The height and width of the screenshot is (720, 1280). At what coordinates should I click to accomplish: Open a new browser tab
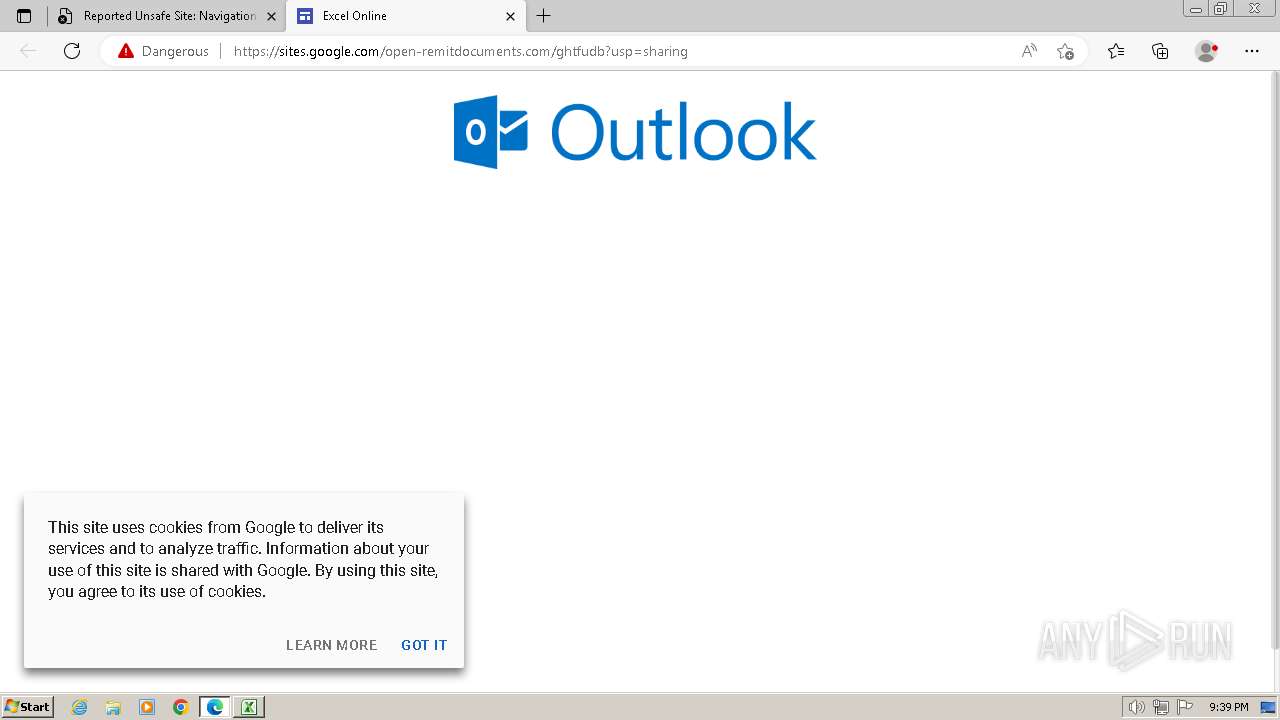point(544,16)
